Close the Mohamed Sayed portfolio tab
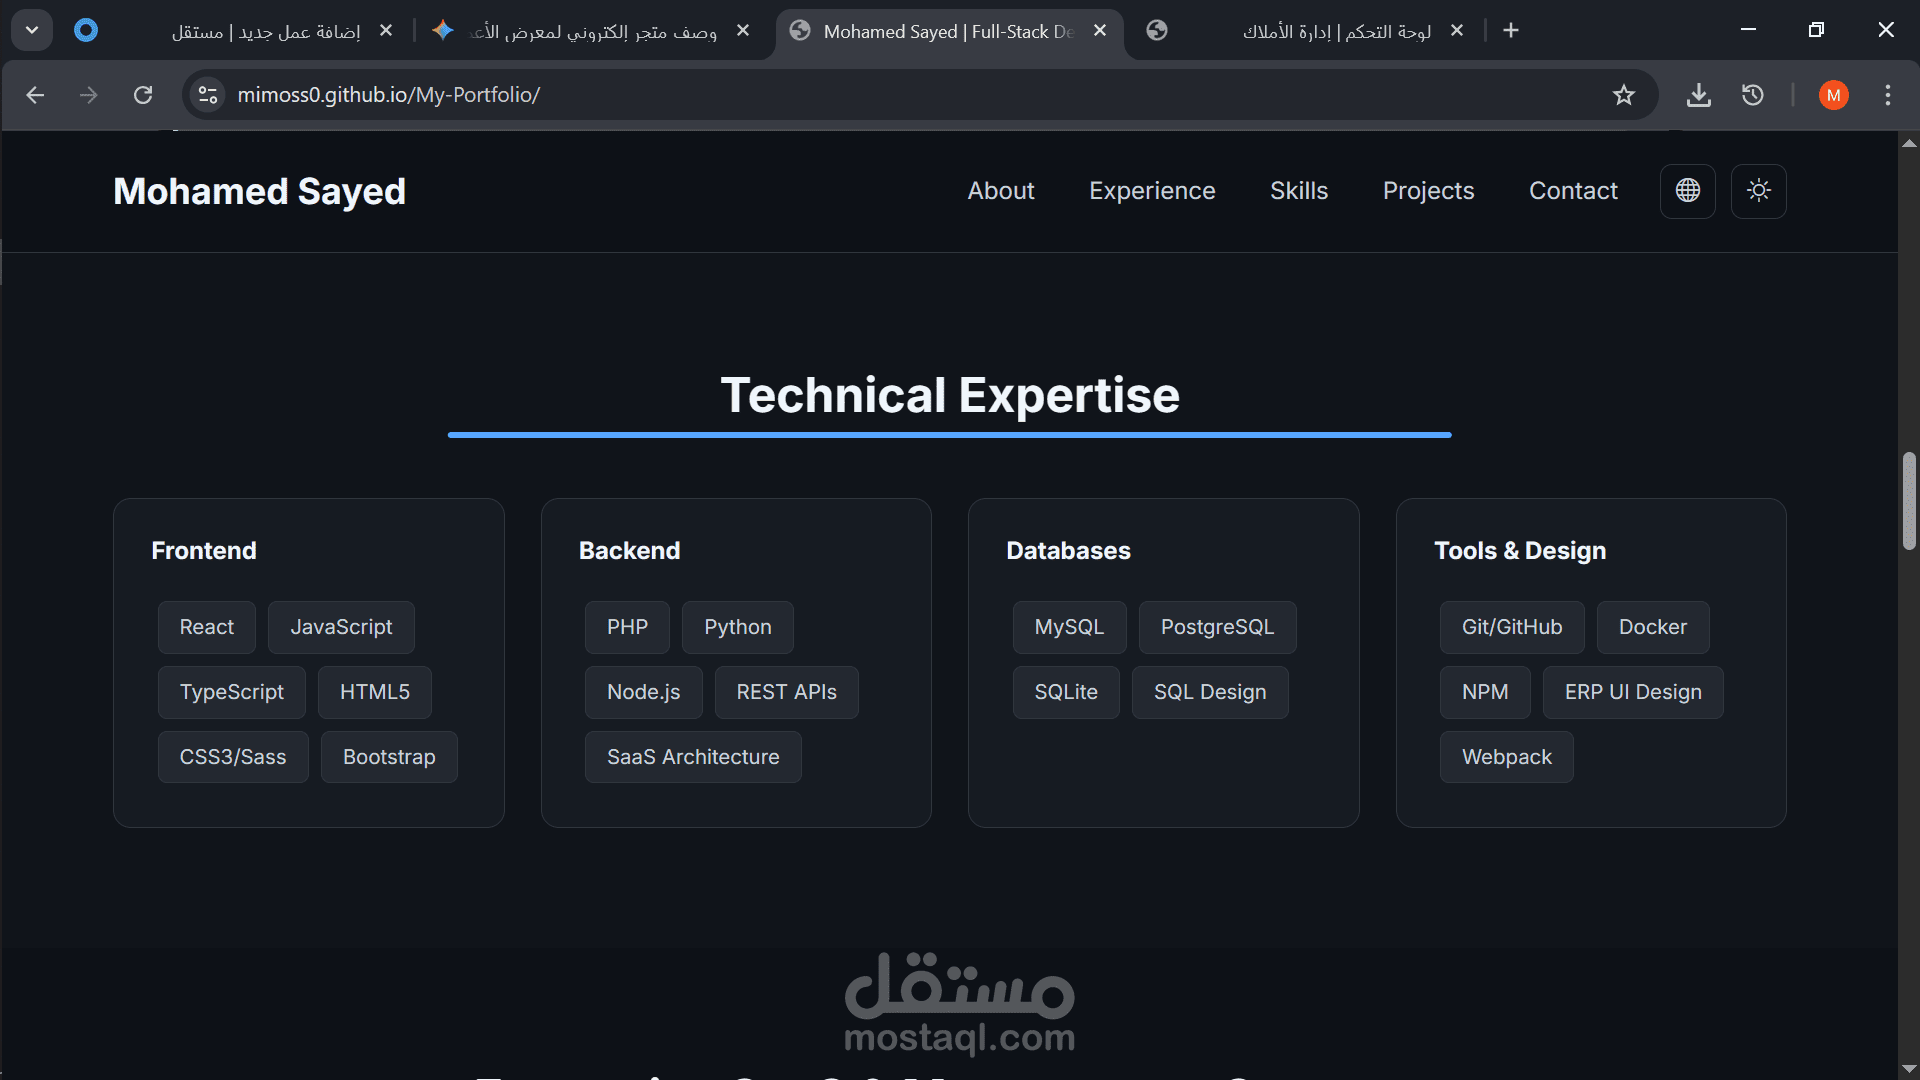The width and height of the screenshot is (1920, 1080). [1100, 31]
